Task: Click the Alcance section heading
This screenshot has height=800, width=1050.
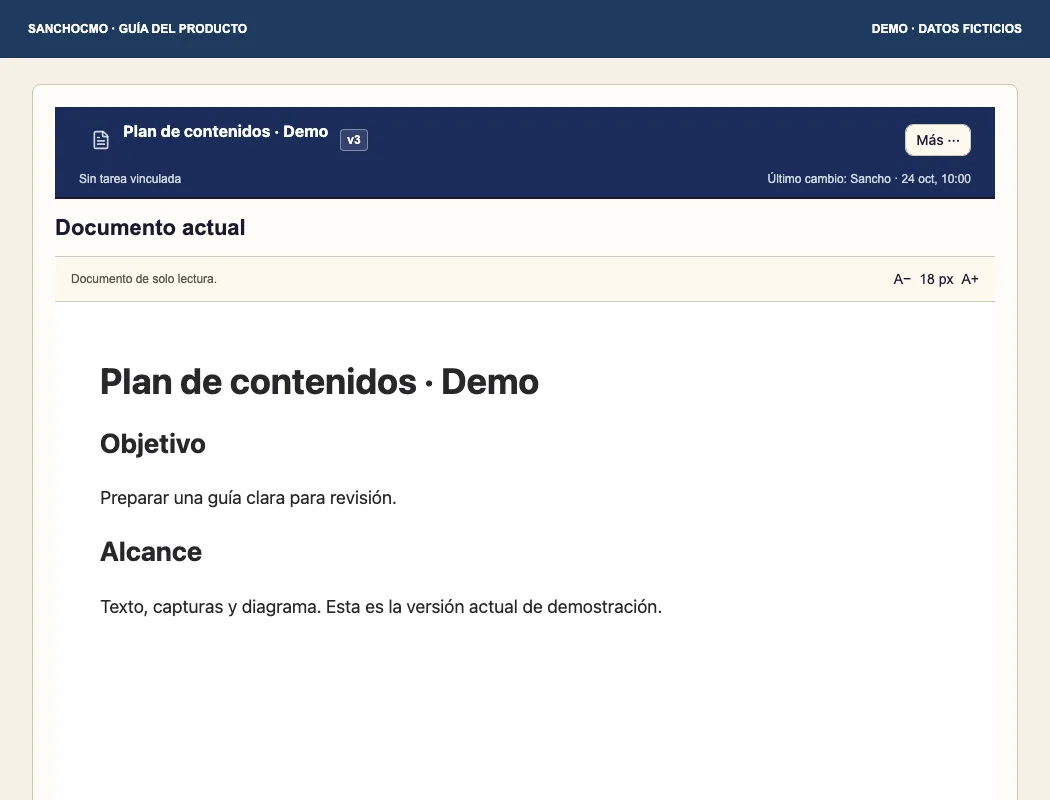Action: (151, 552)
